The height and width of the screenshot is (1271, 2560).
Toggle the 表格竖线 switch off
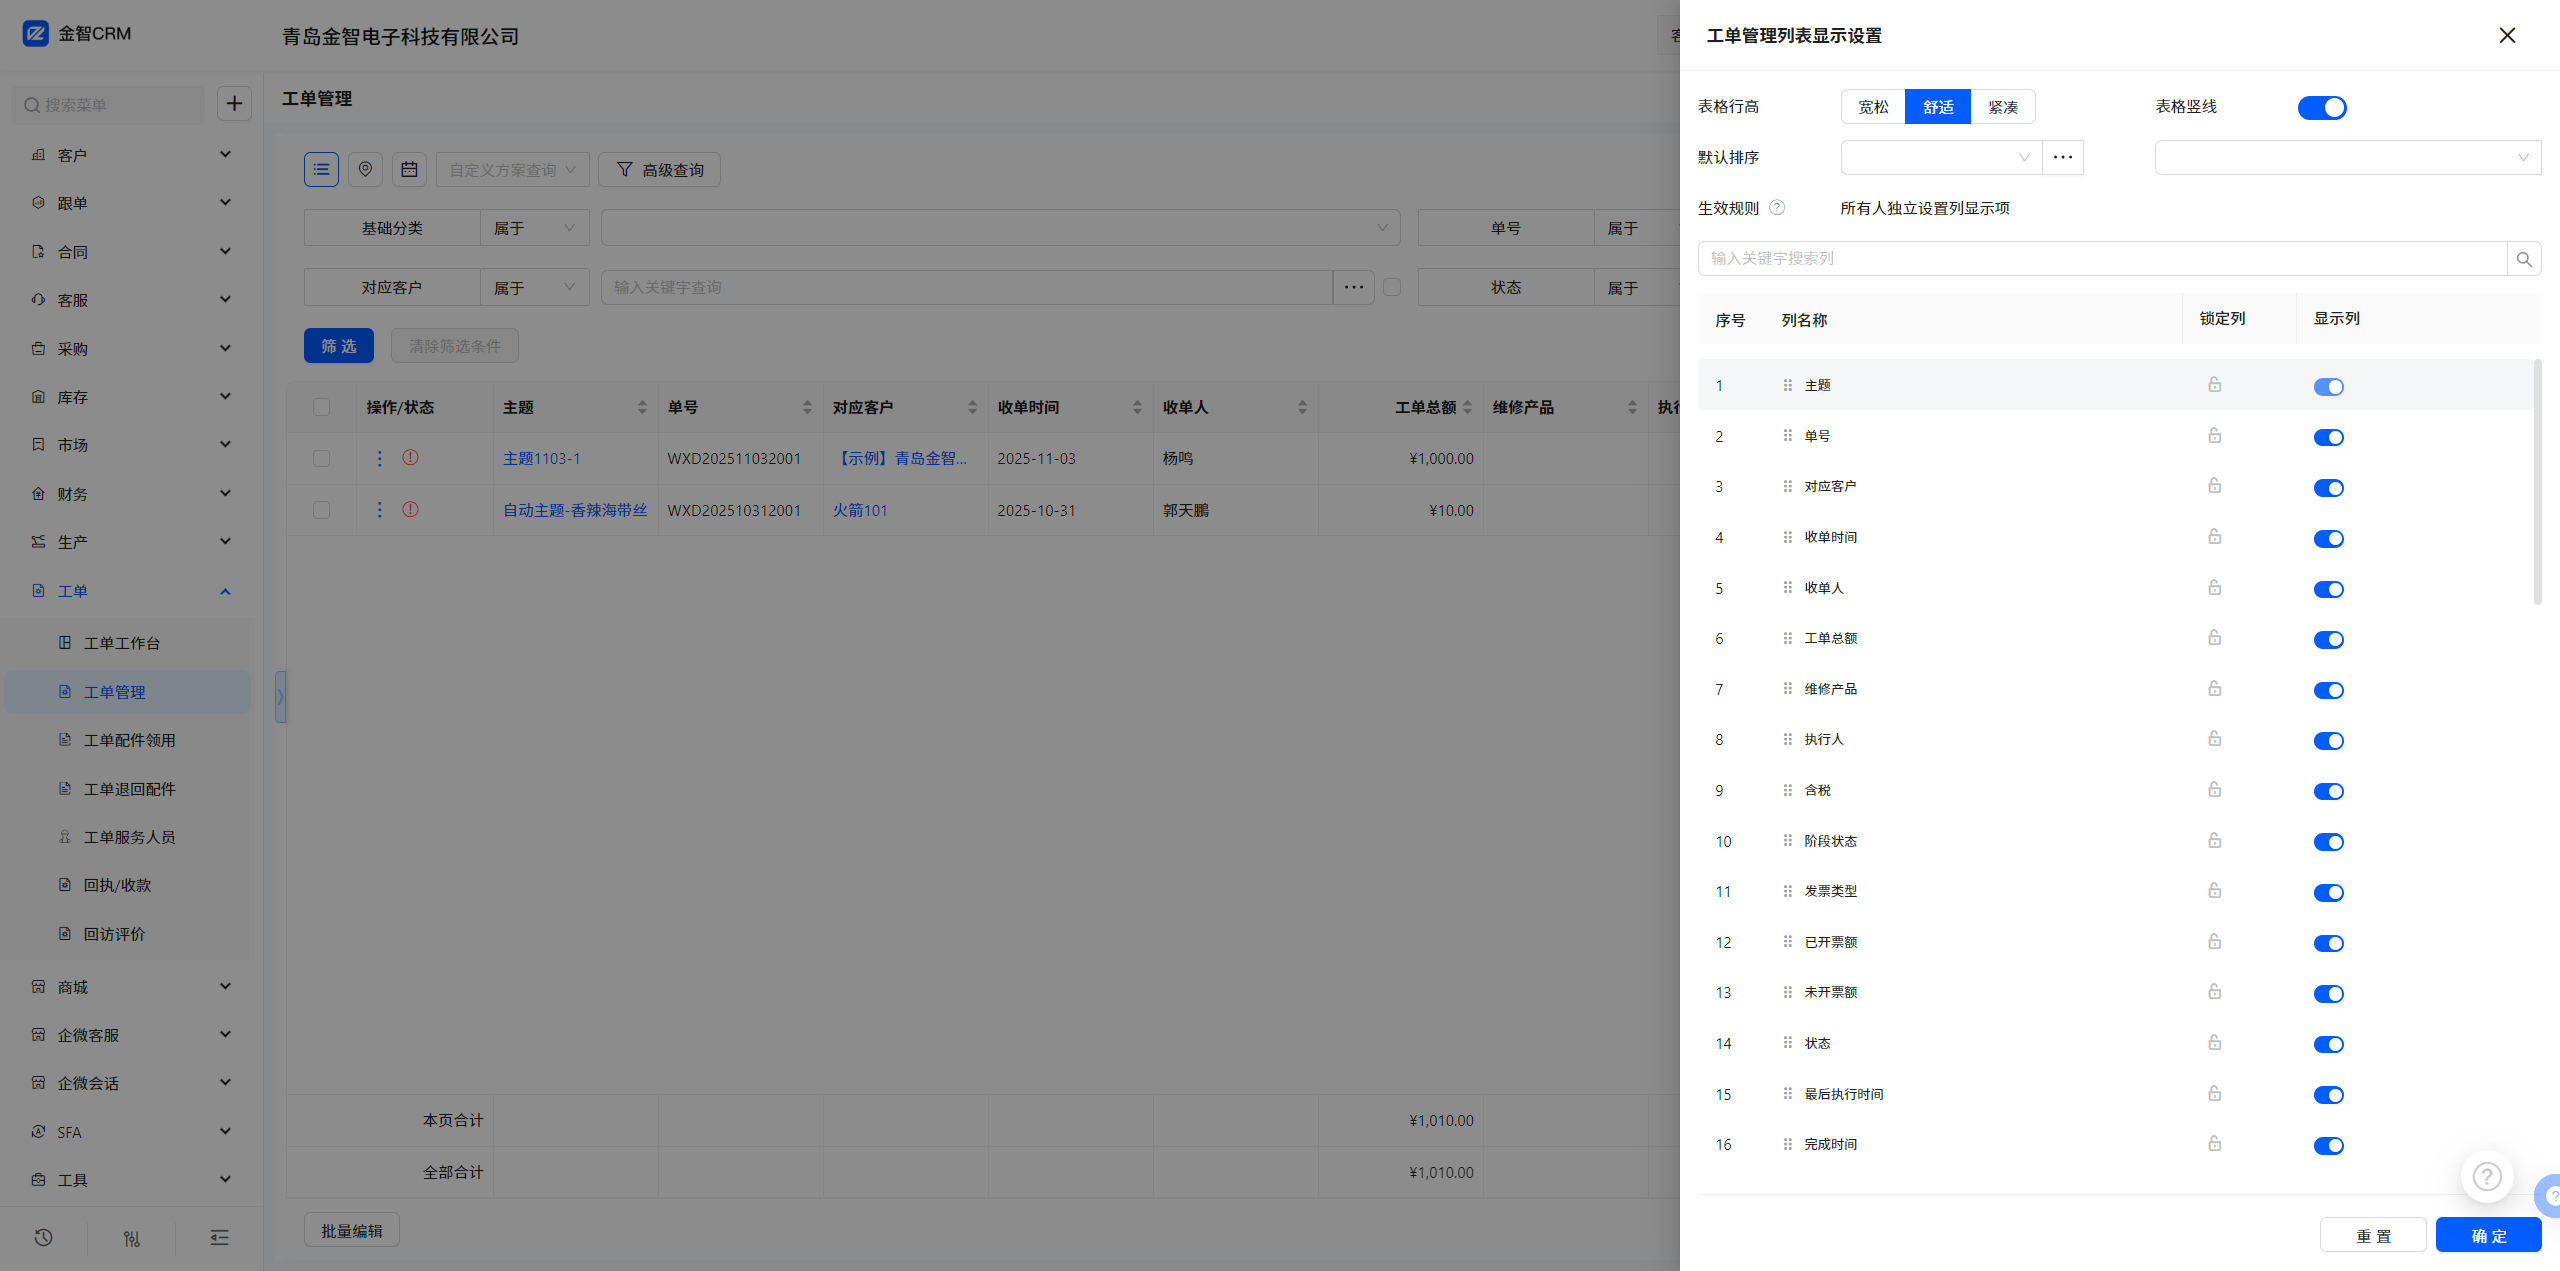click(x=2321, y=107)
